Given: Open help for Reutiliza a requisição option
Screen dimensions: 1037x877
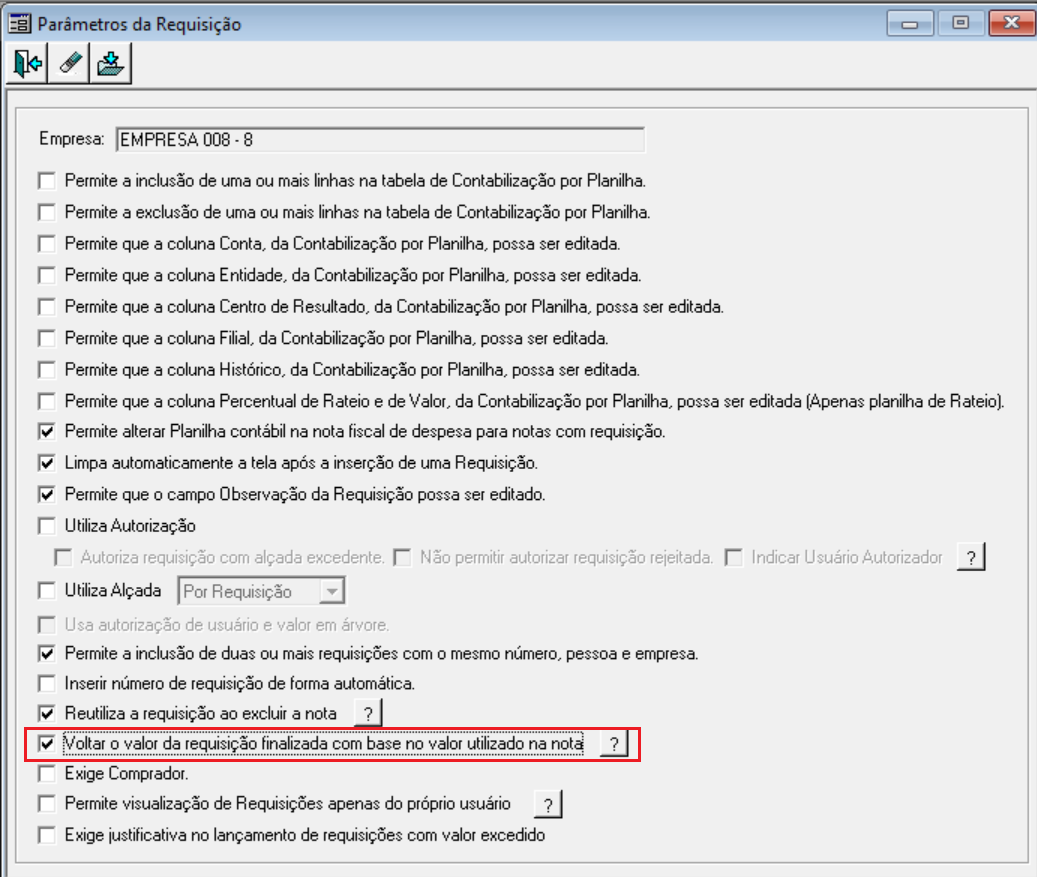Looking at the screenshot, I should point(368,714).
